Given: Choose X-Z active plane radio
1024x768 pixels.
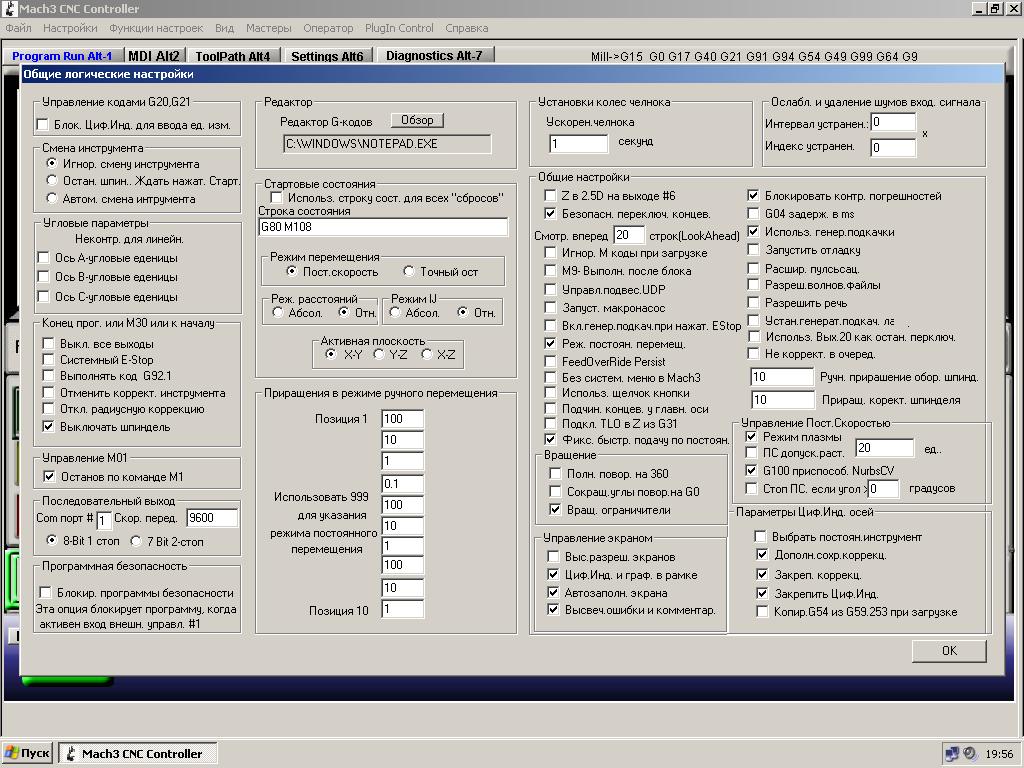Looking at the screenshot, I should click(x=426, y=354).
